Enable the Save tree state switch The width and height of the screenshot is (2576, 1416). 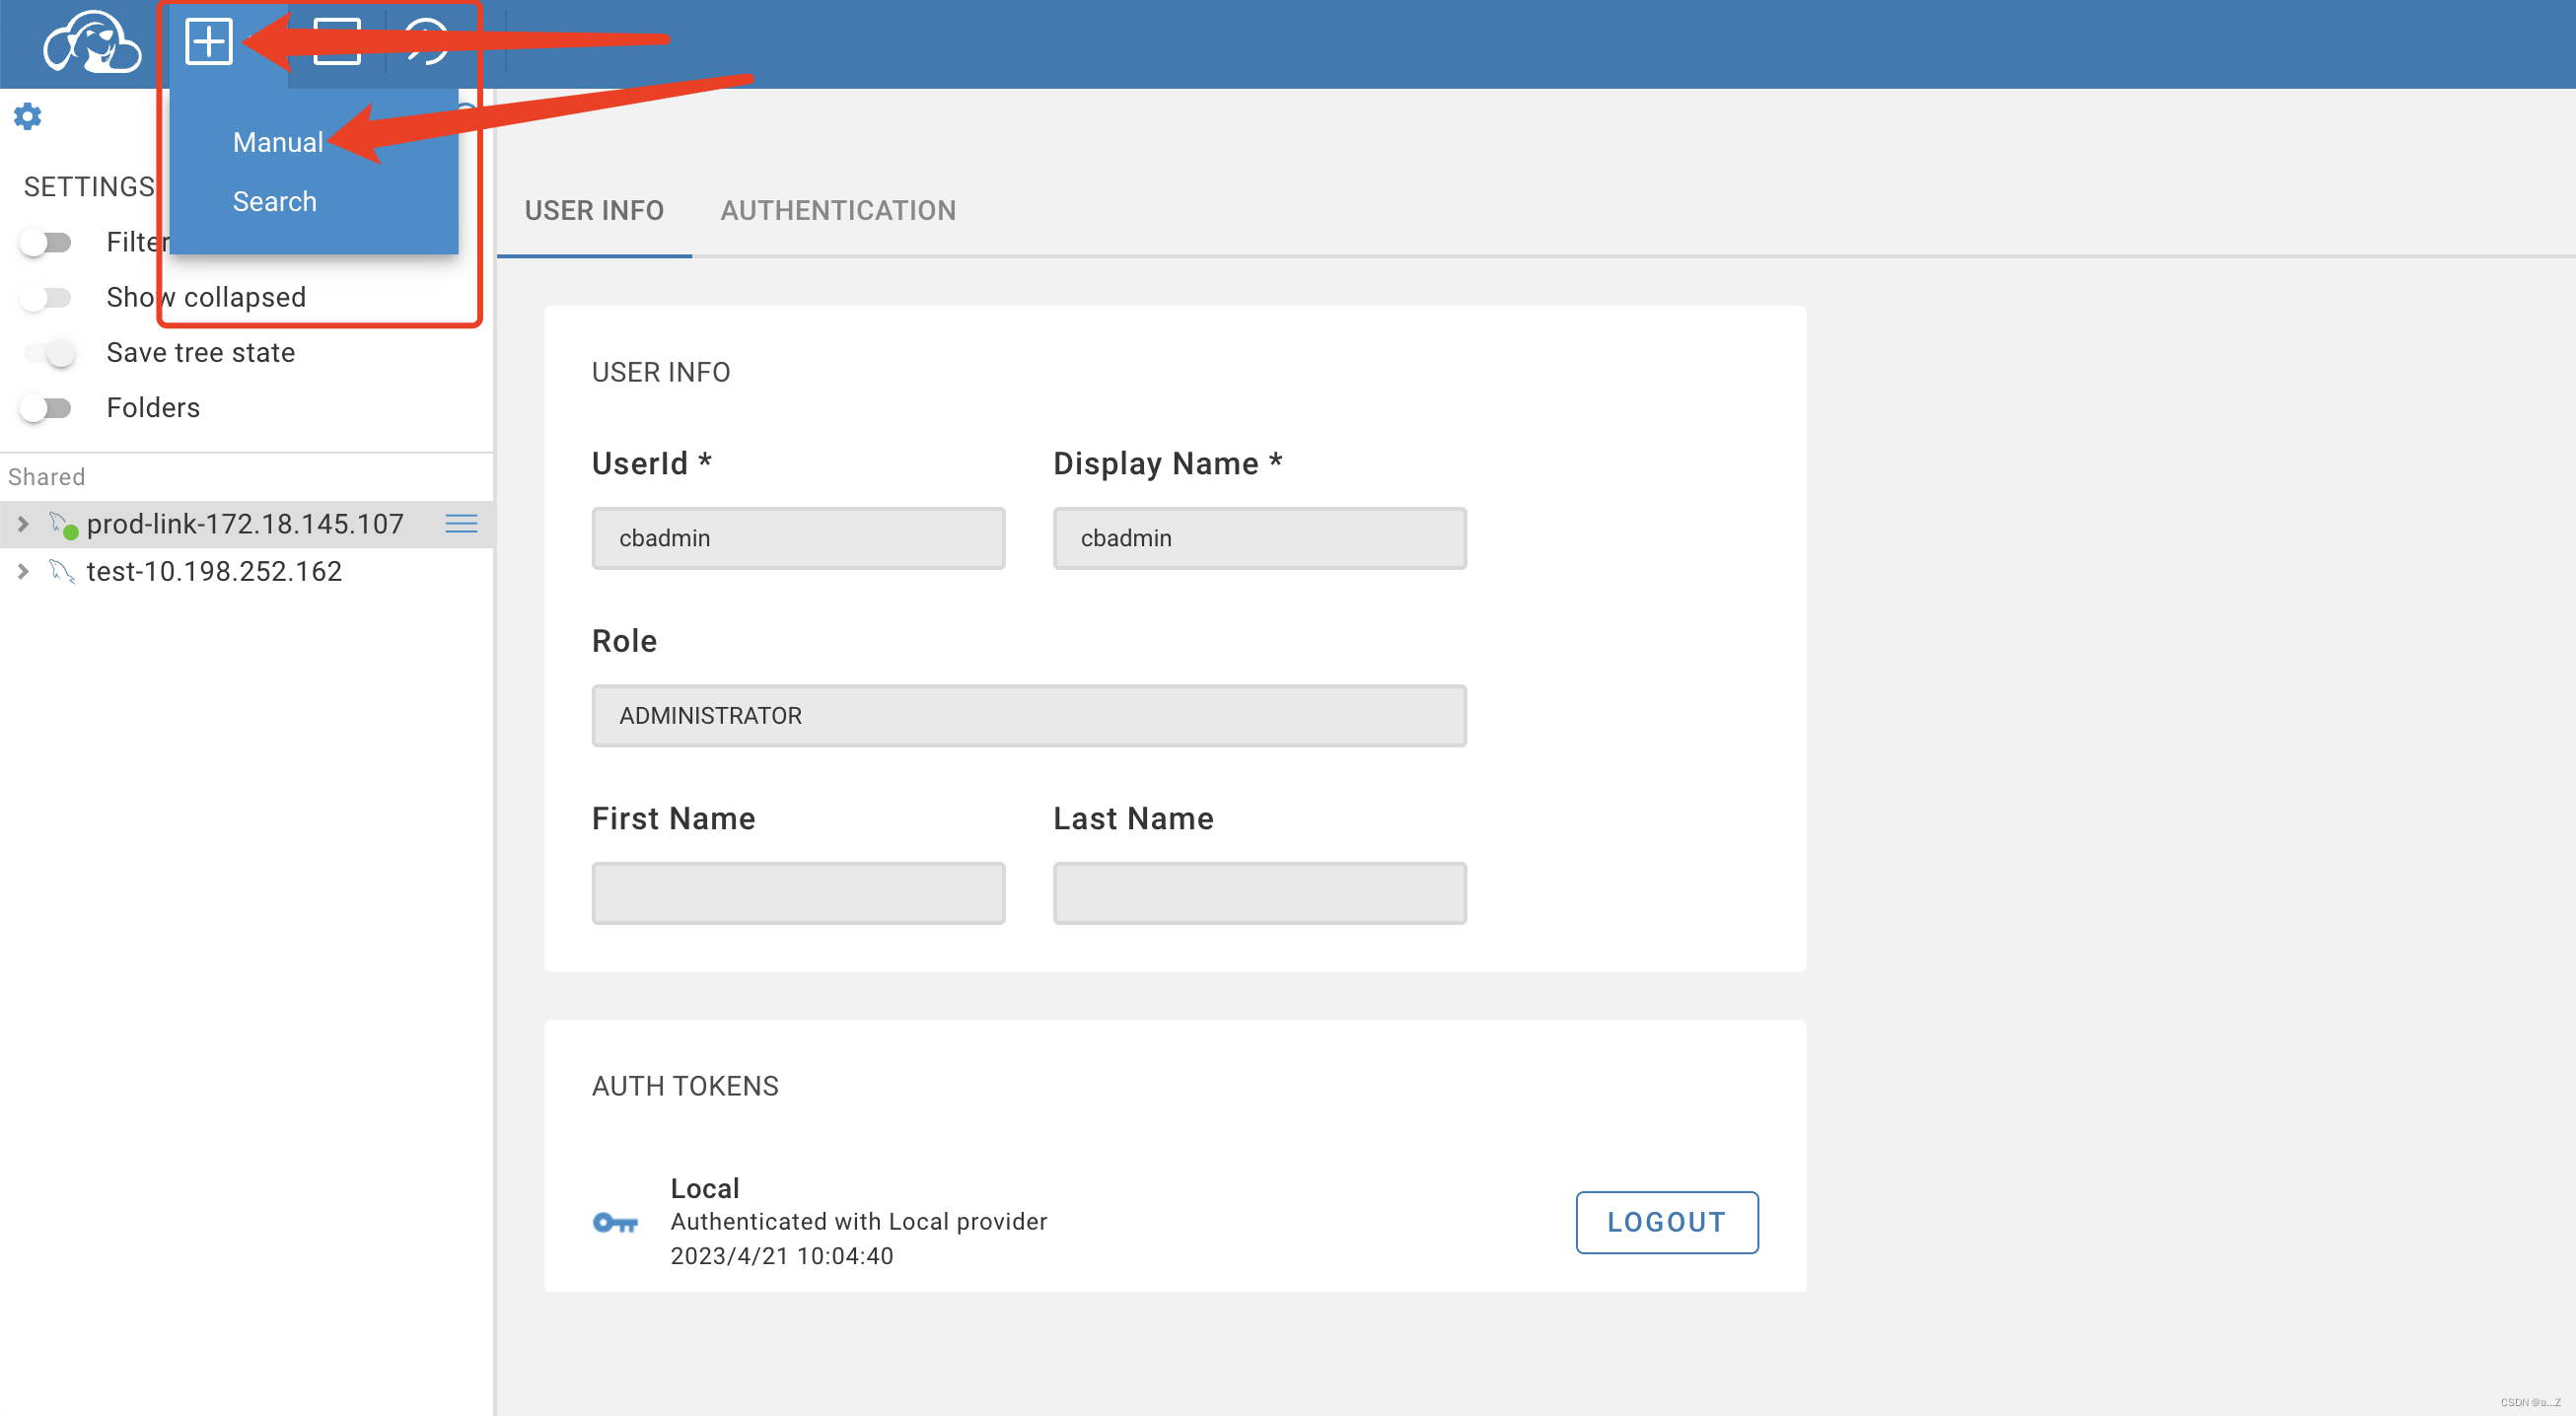[48, 353]
